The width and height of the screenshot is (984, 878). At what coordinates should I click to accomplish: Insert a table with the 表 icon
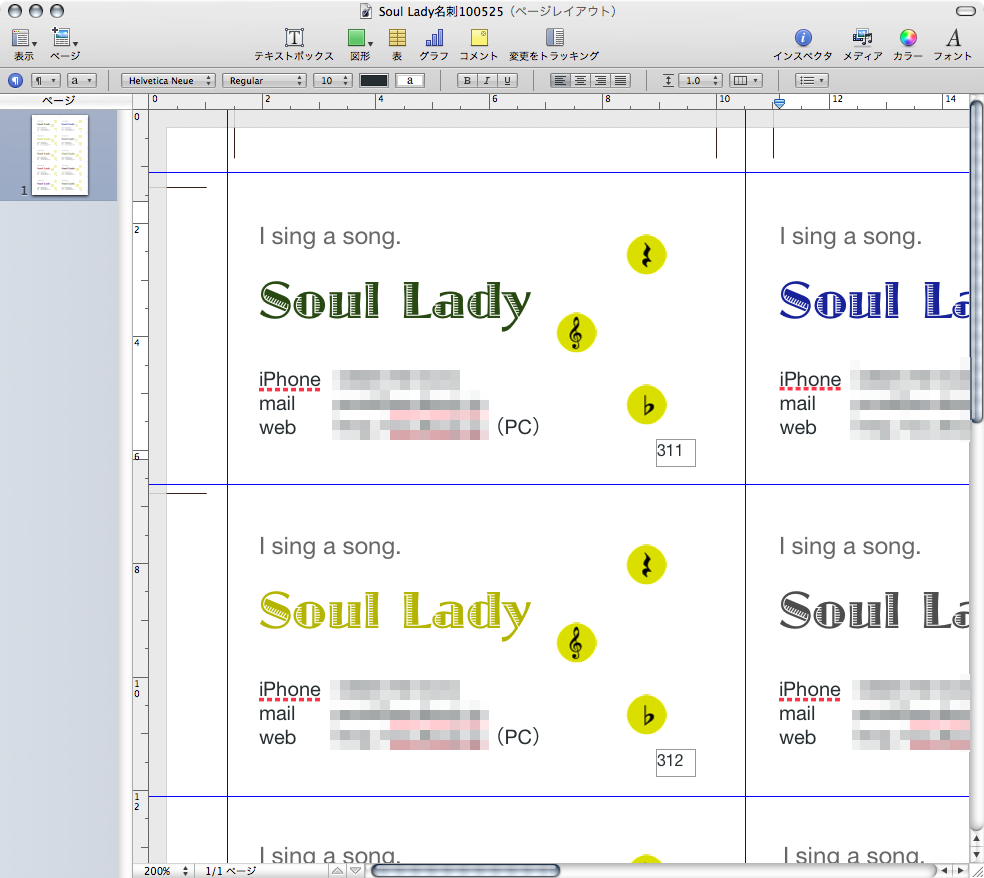397,38
